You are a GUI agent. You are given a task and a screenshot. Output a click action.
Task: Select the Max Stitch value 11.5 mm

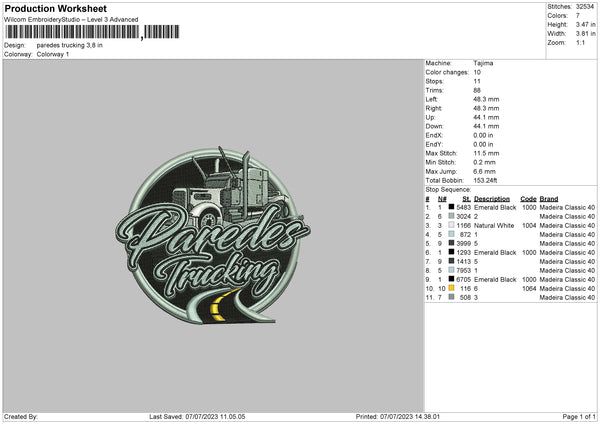coord(486,153)
